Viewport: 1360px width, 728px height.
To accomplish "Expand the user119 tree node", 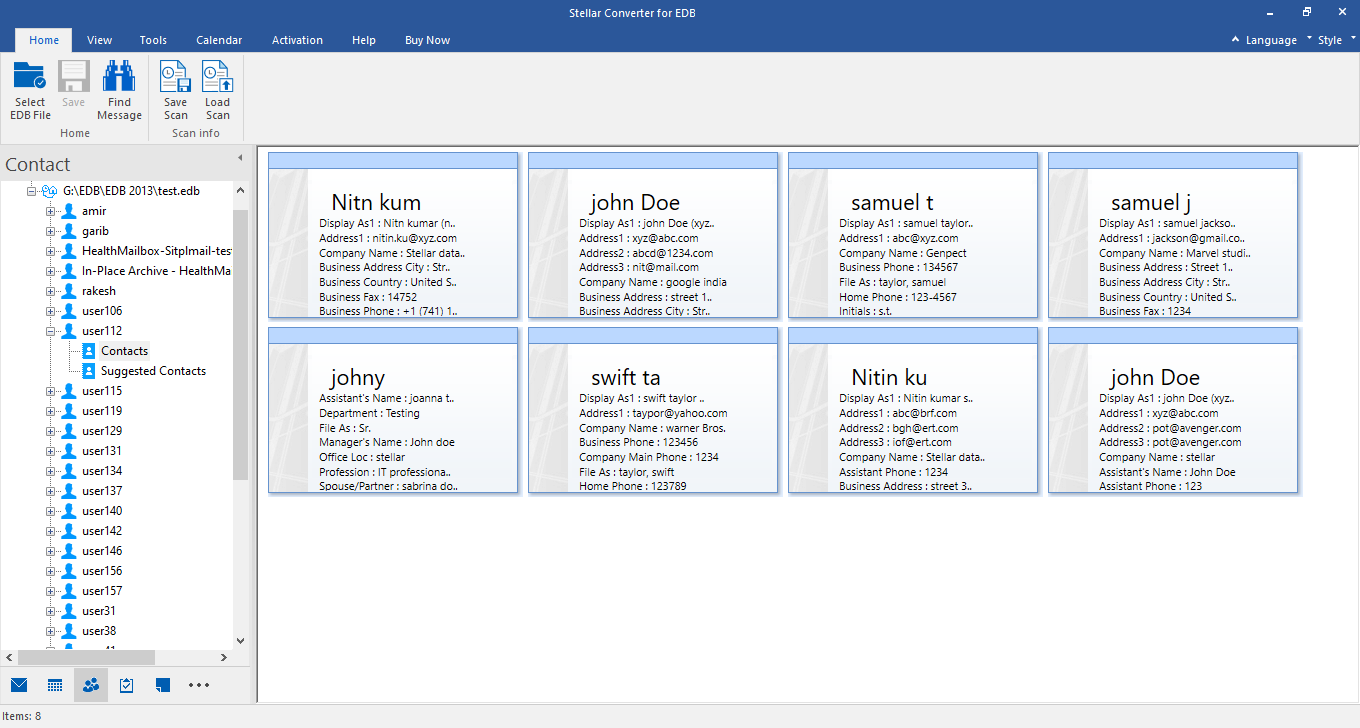I will [50, 411].
